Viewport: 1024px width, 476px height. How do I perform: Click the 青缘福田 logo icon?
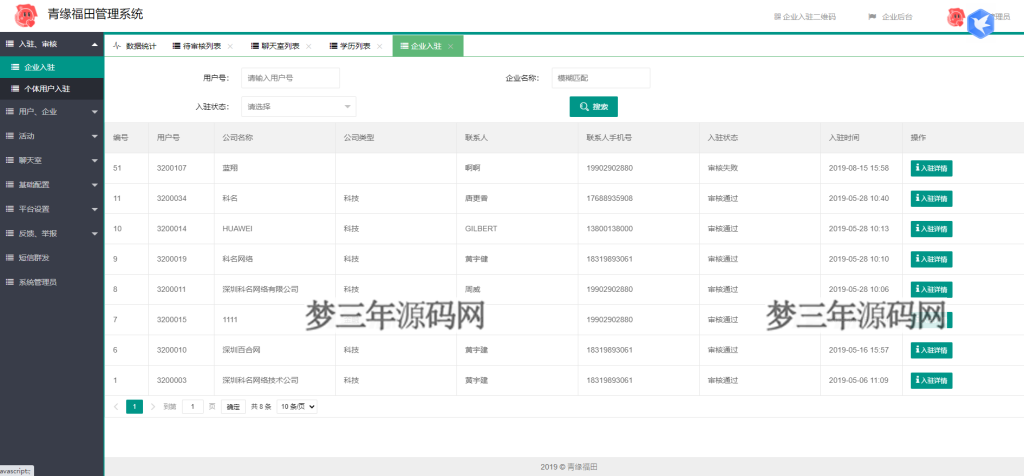click(25, 15)
